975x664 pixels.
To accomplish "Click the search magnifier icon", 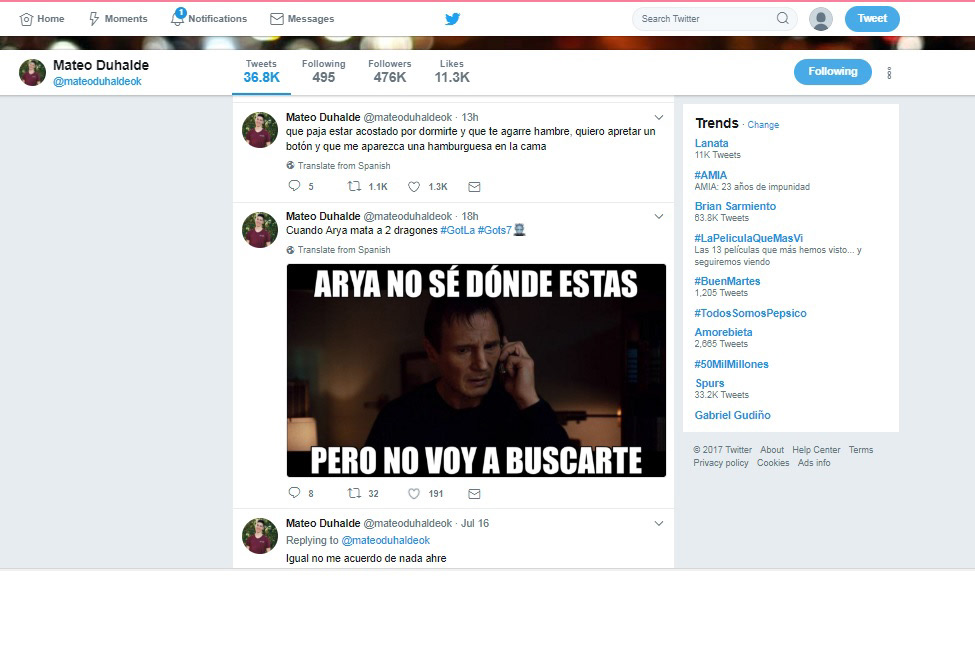I will pyautogui.click(x=783, y=19).
